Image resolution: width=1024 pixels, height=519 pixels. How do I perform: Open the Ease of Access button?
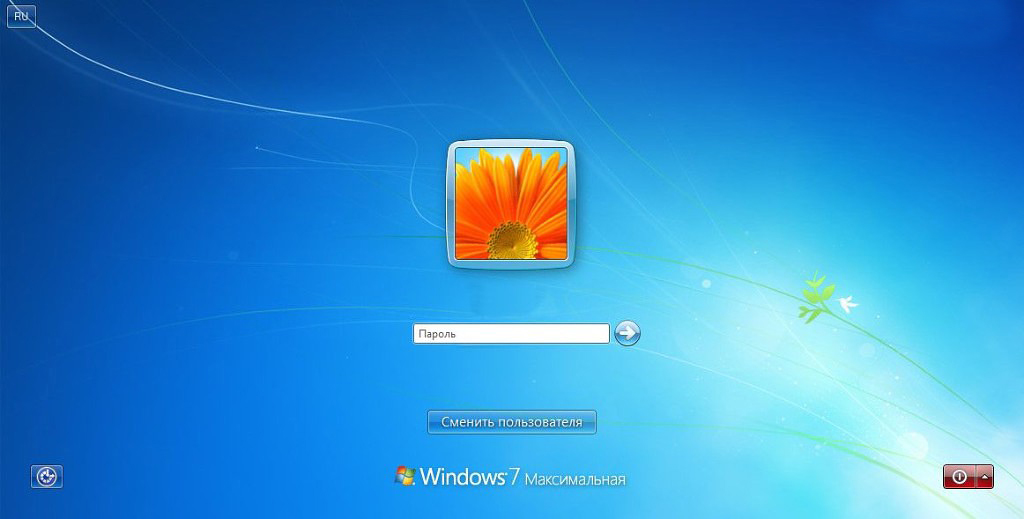47,477
